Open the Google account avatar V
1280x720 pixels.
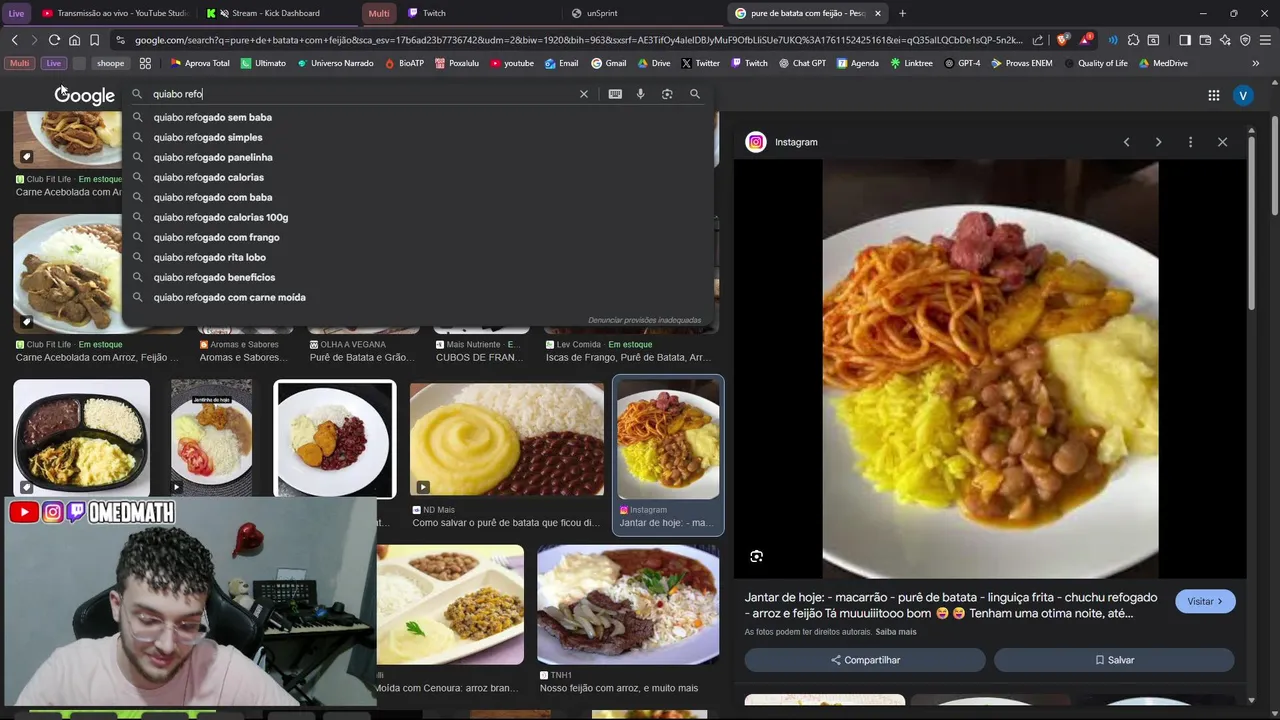[x=1243, y=95]
